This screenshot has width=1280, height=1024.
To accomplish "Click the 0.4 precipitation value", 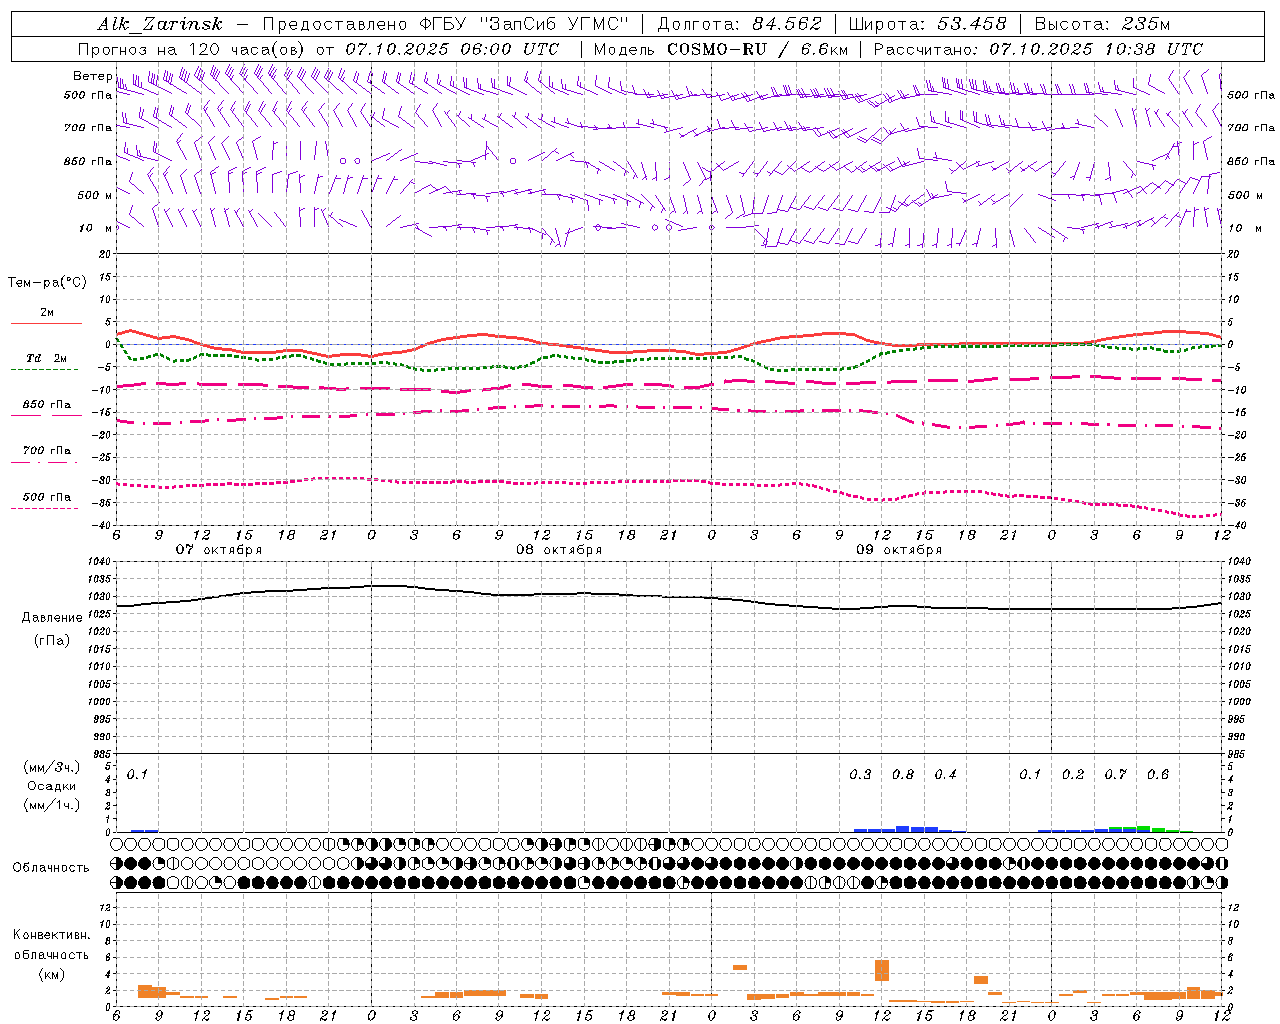I will pos(945,775).
